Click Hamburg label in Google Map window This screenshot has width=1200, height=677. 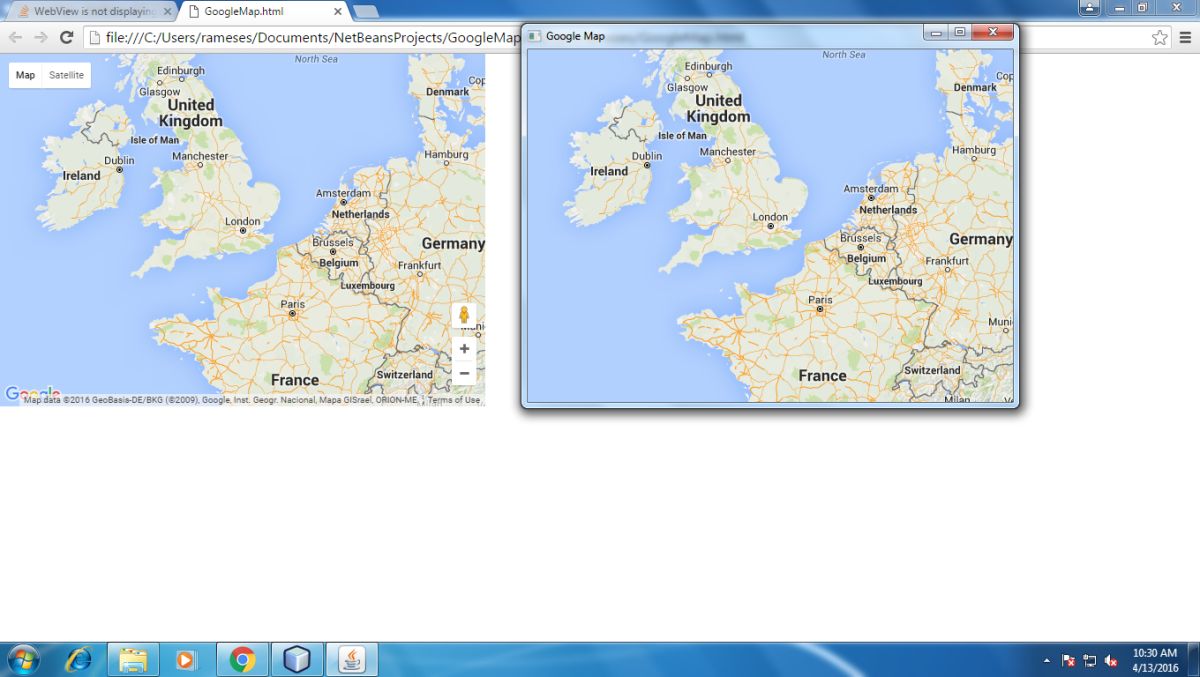tap(974, 150)
